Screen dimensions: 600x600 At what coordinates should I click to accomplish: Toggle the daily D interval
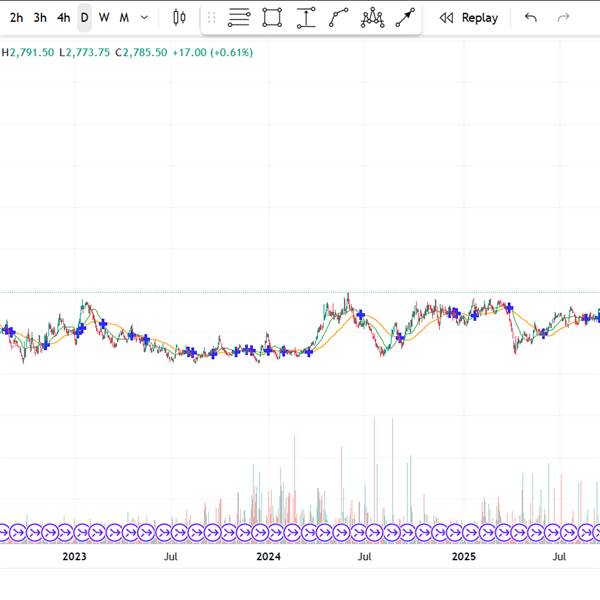click(x=85, y=18)
